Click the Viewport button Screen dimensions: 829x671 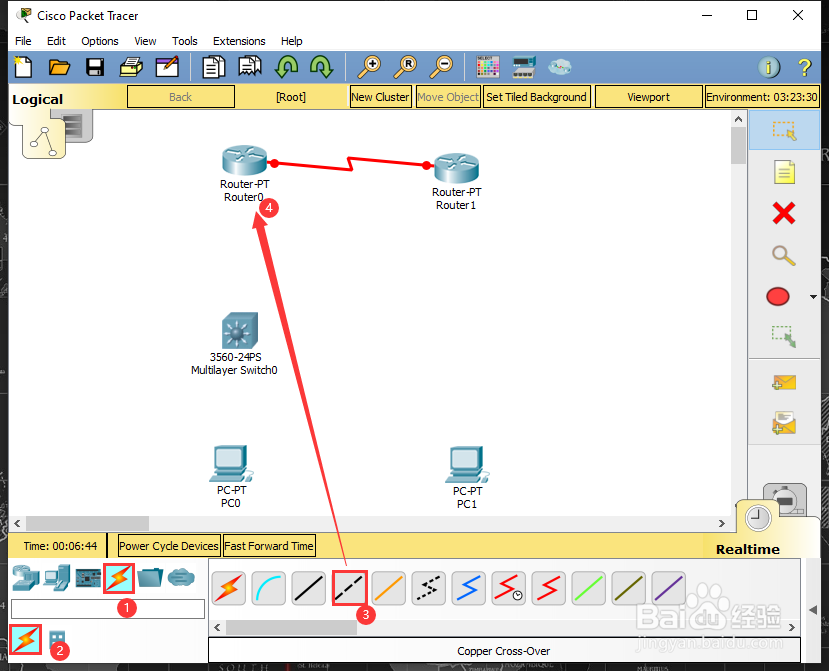pos(648,97)
